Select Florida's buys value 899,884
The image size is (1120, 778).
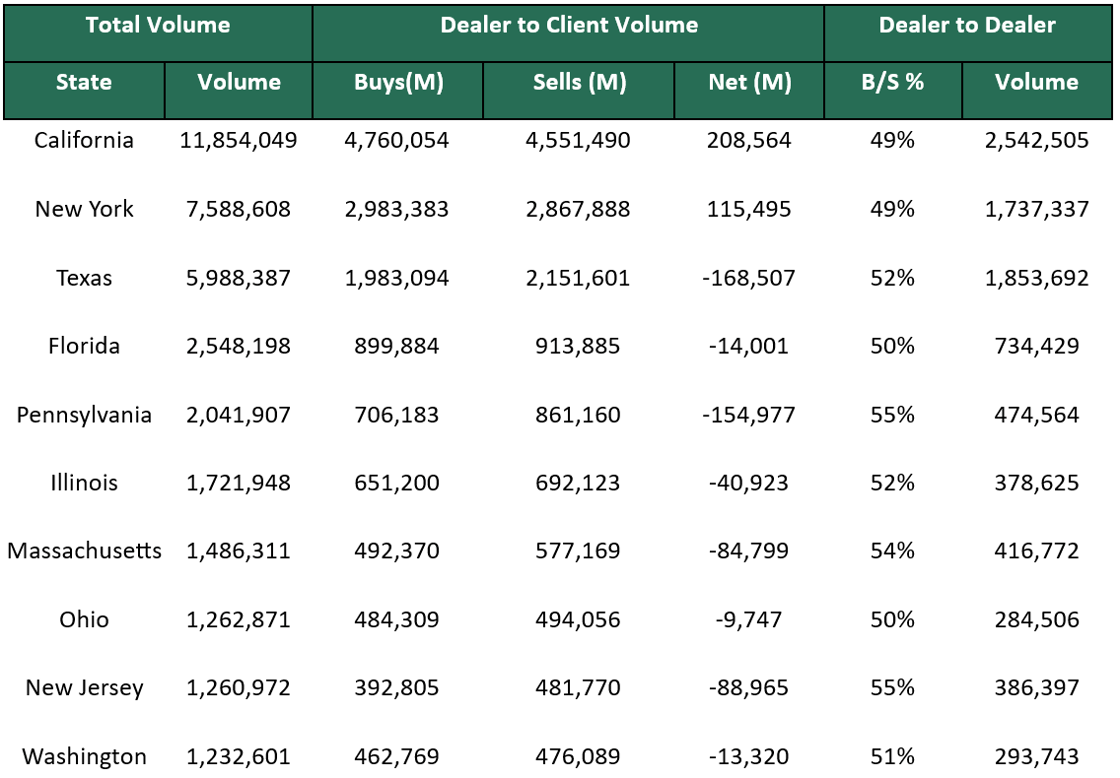tap(396, 347)
